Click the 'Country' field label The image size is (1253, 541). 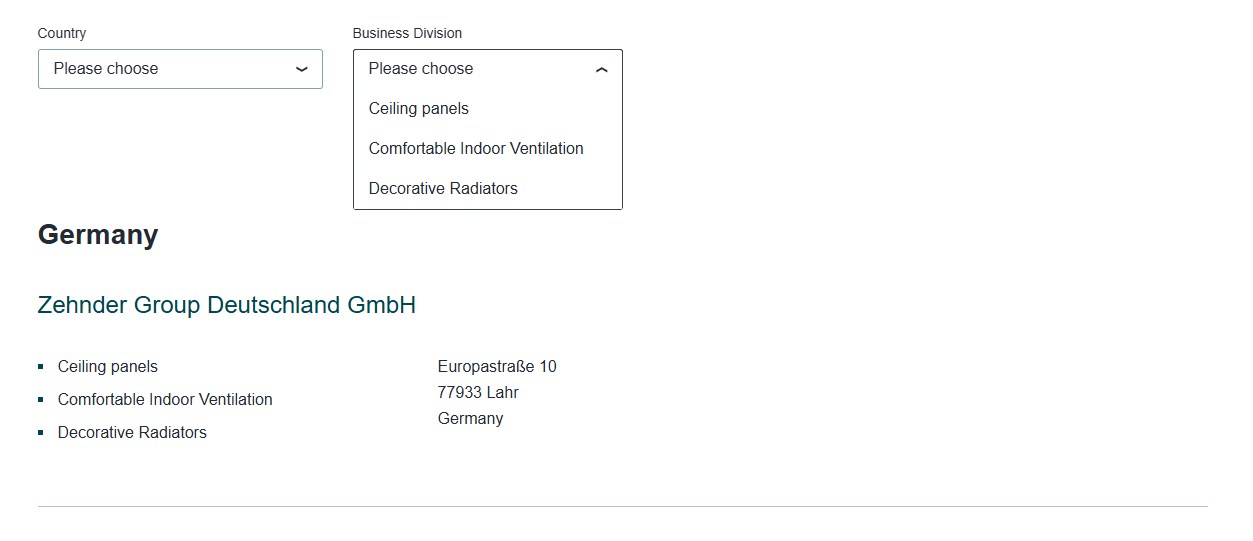tap(62, 33)
